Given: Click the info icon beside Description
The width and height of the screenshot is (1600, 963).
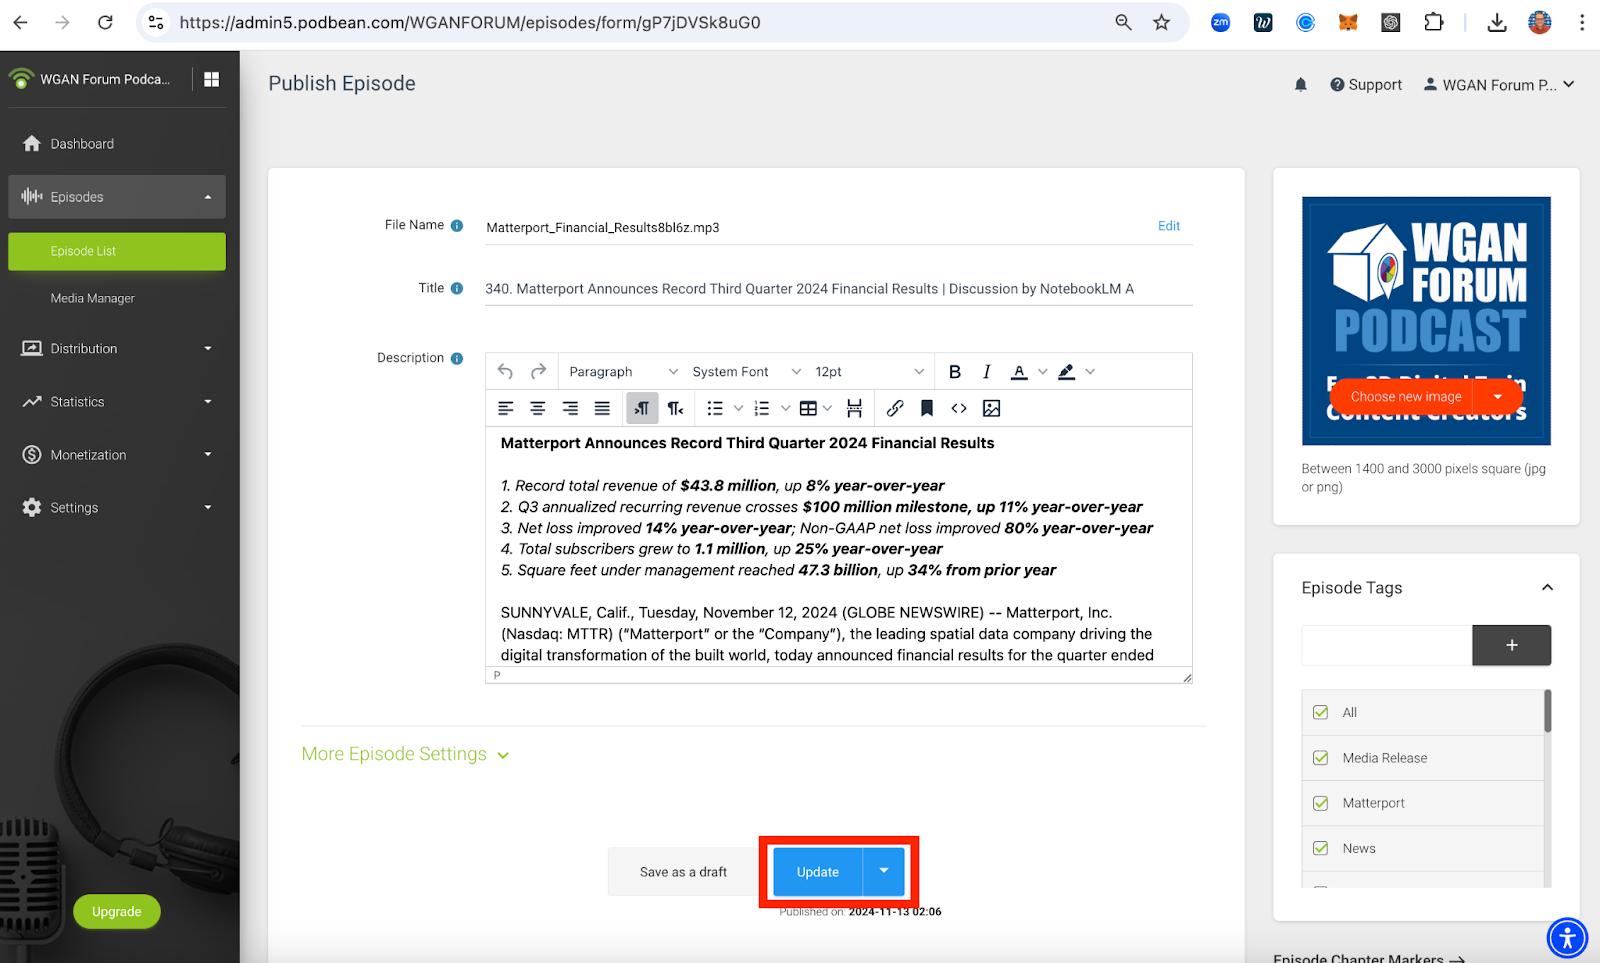Looking at the screenshot, I should click(x=457, y=358).
